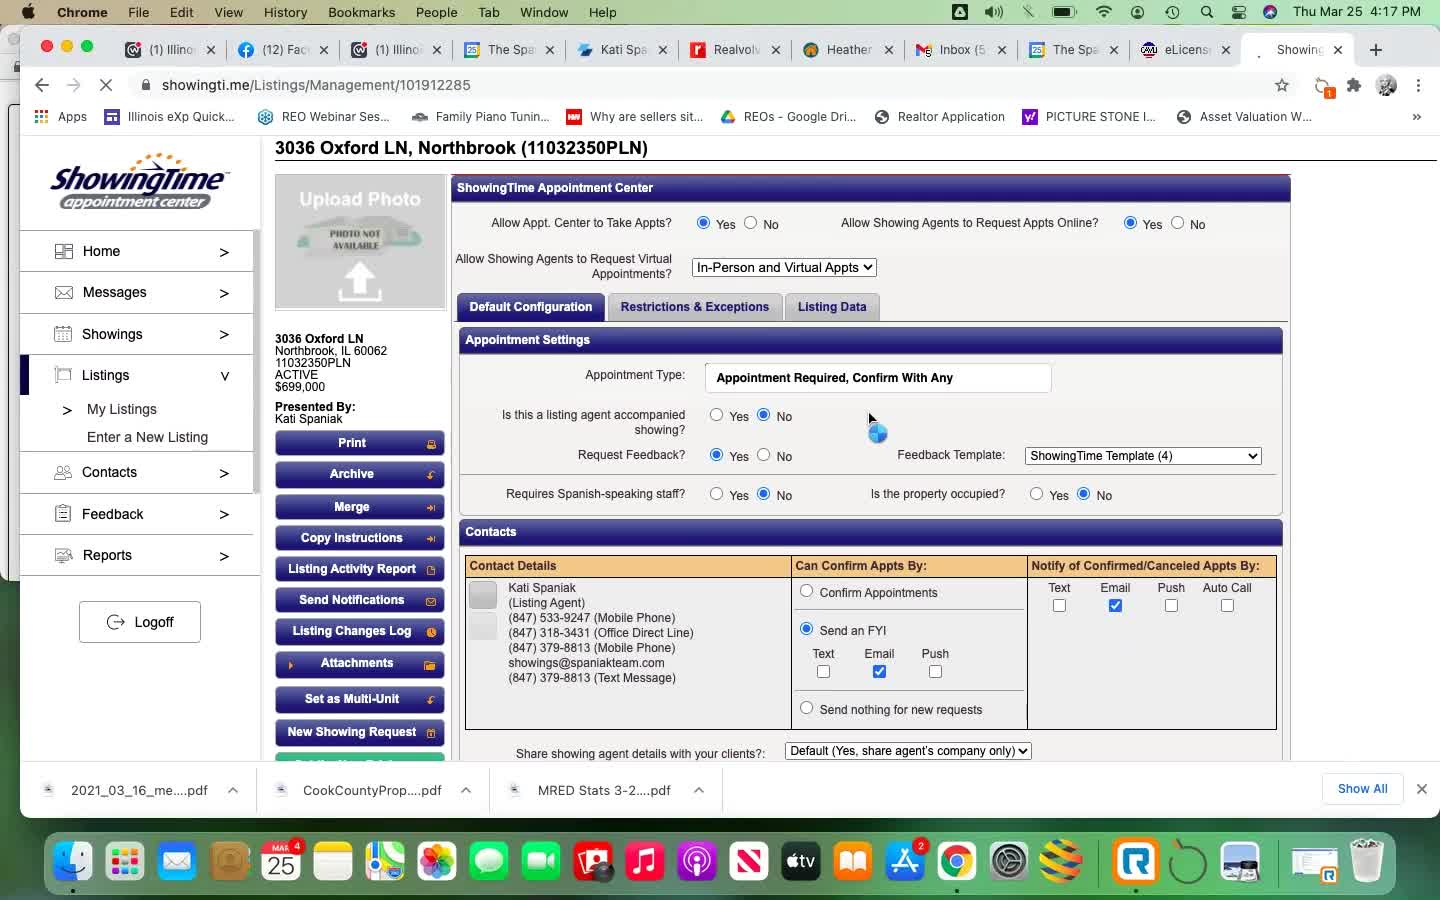Screen dimensions: 1440x900
Task: Open Music app in the Dock
Action: [645, 861]
